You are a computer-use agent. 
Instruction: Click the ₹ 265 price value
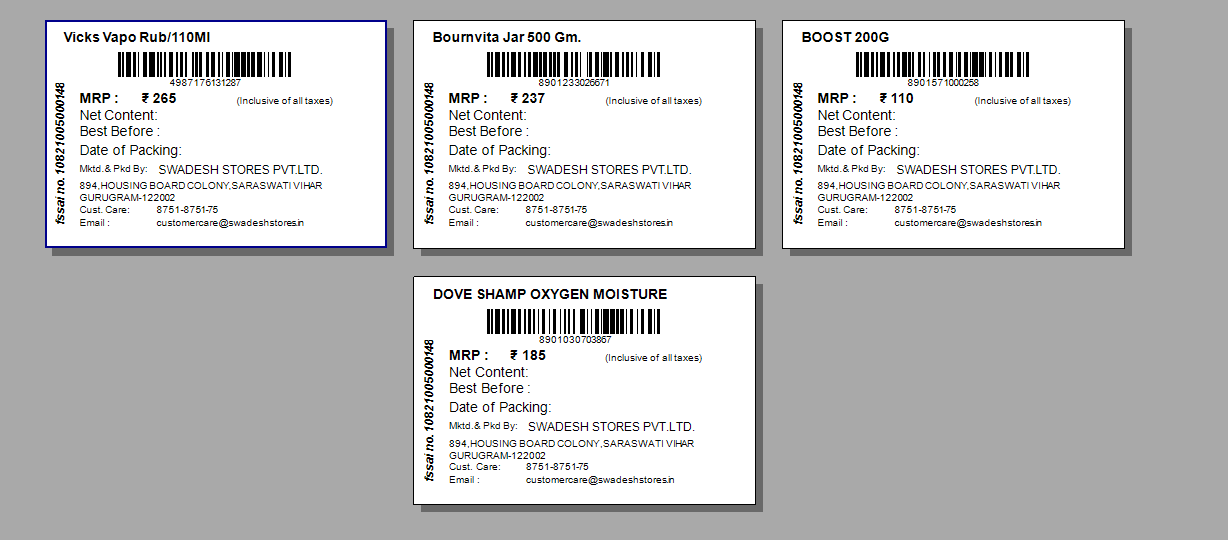159,98
